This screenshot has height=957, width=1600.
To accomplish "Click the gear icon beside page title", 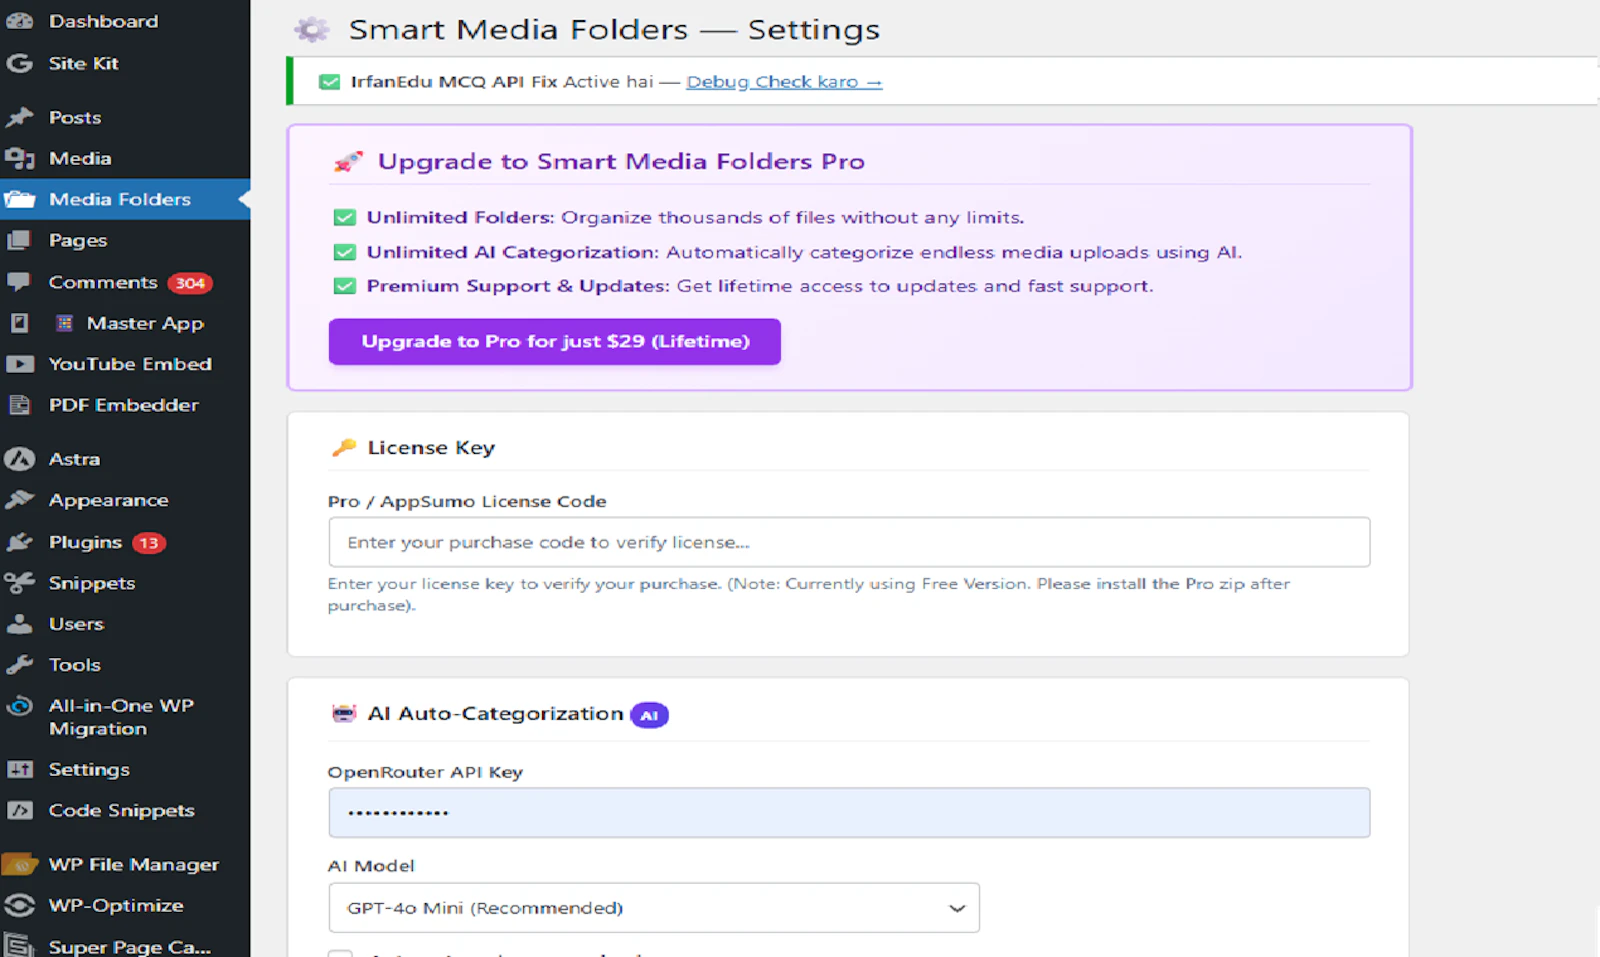I will click(x=311, y=30).
